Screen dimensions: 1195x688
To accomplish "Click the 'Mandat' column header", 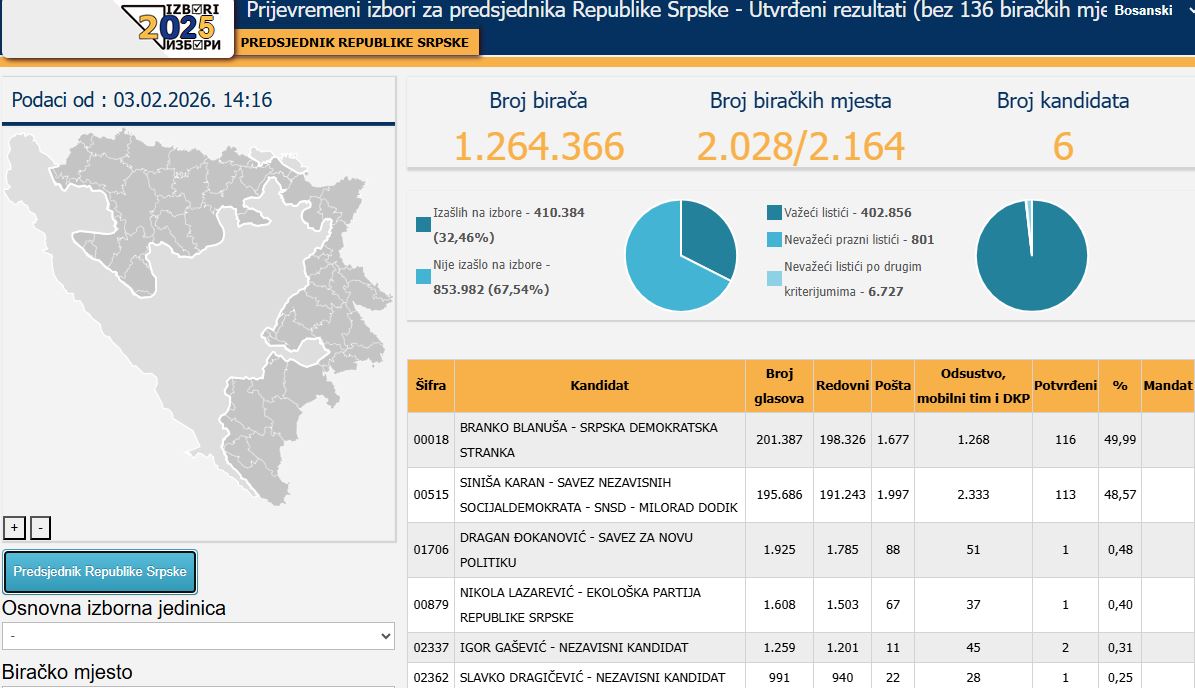I will tap(1167, 386).
